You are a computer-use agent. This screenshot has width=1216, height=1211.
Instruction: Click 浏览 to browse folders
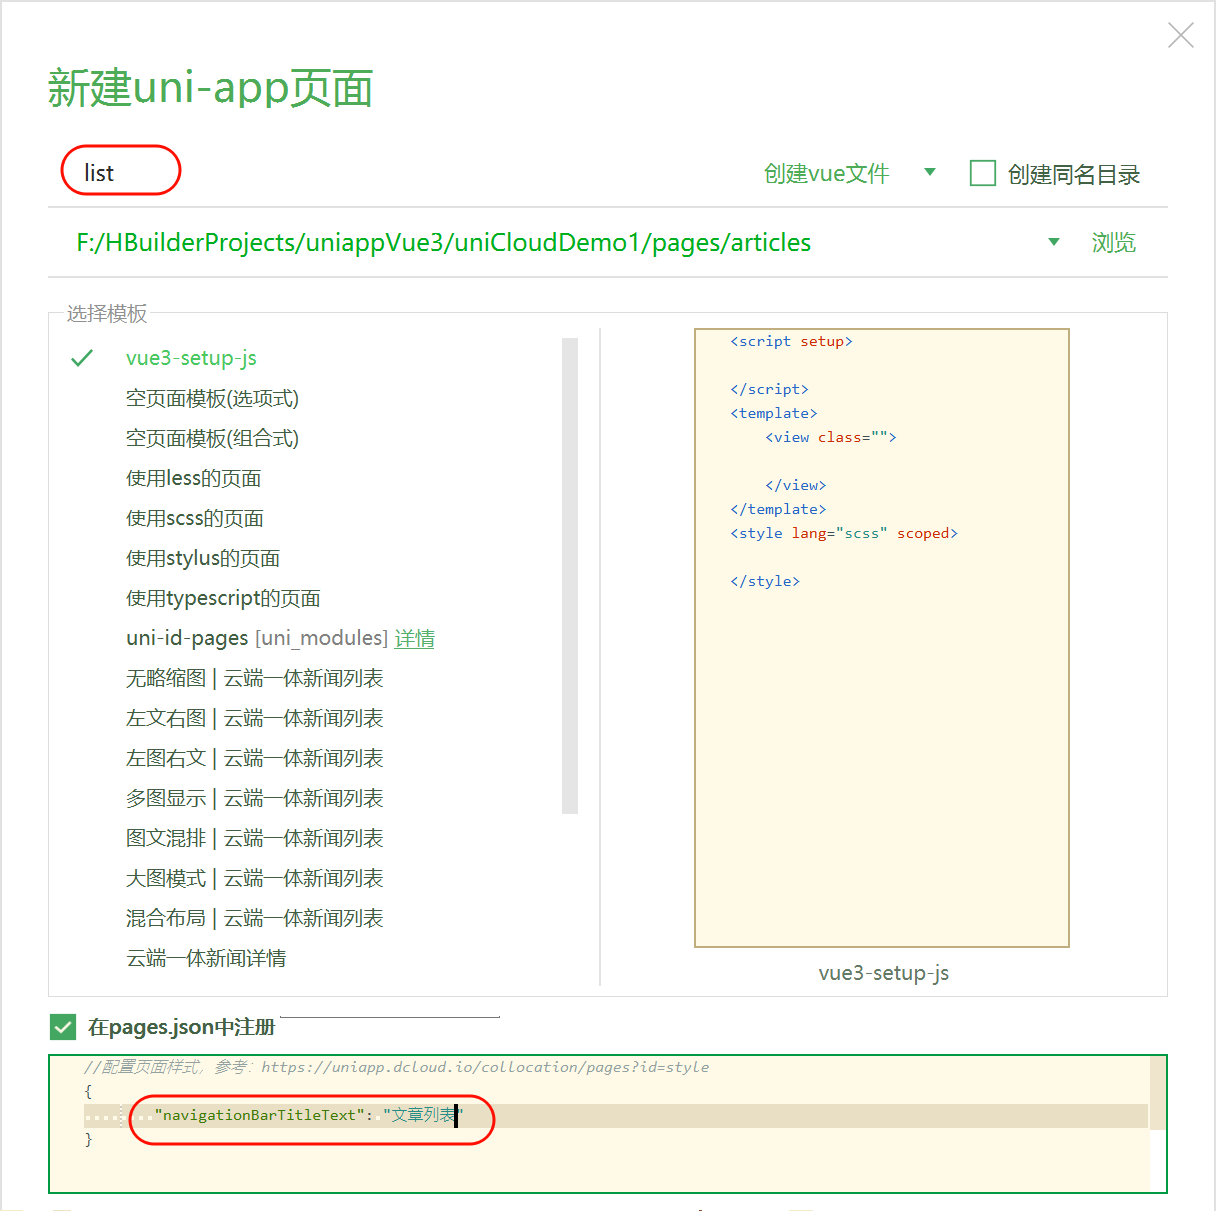1113,241
